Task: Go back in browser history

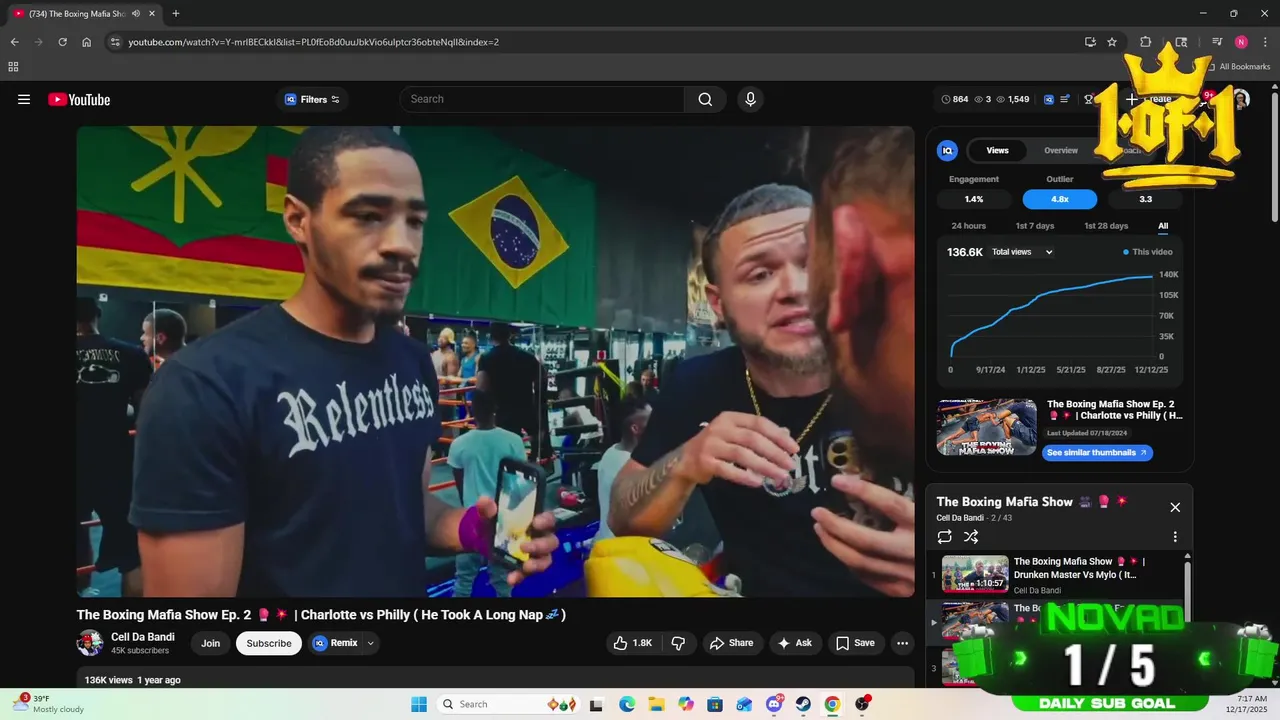Action: click(14, 42)
